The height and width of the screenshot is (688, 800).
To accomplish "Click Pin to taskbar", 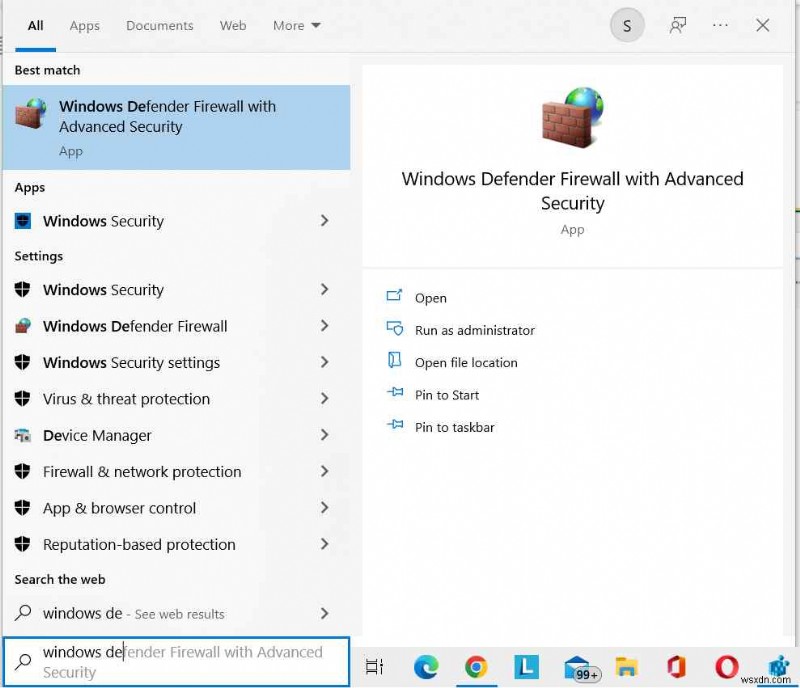I will point(455,427).
